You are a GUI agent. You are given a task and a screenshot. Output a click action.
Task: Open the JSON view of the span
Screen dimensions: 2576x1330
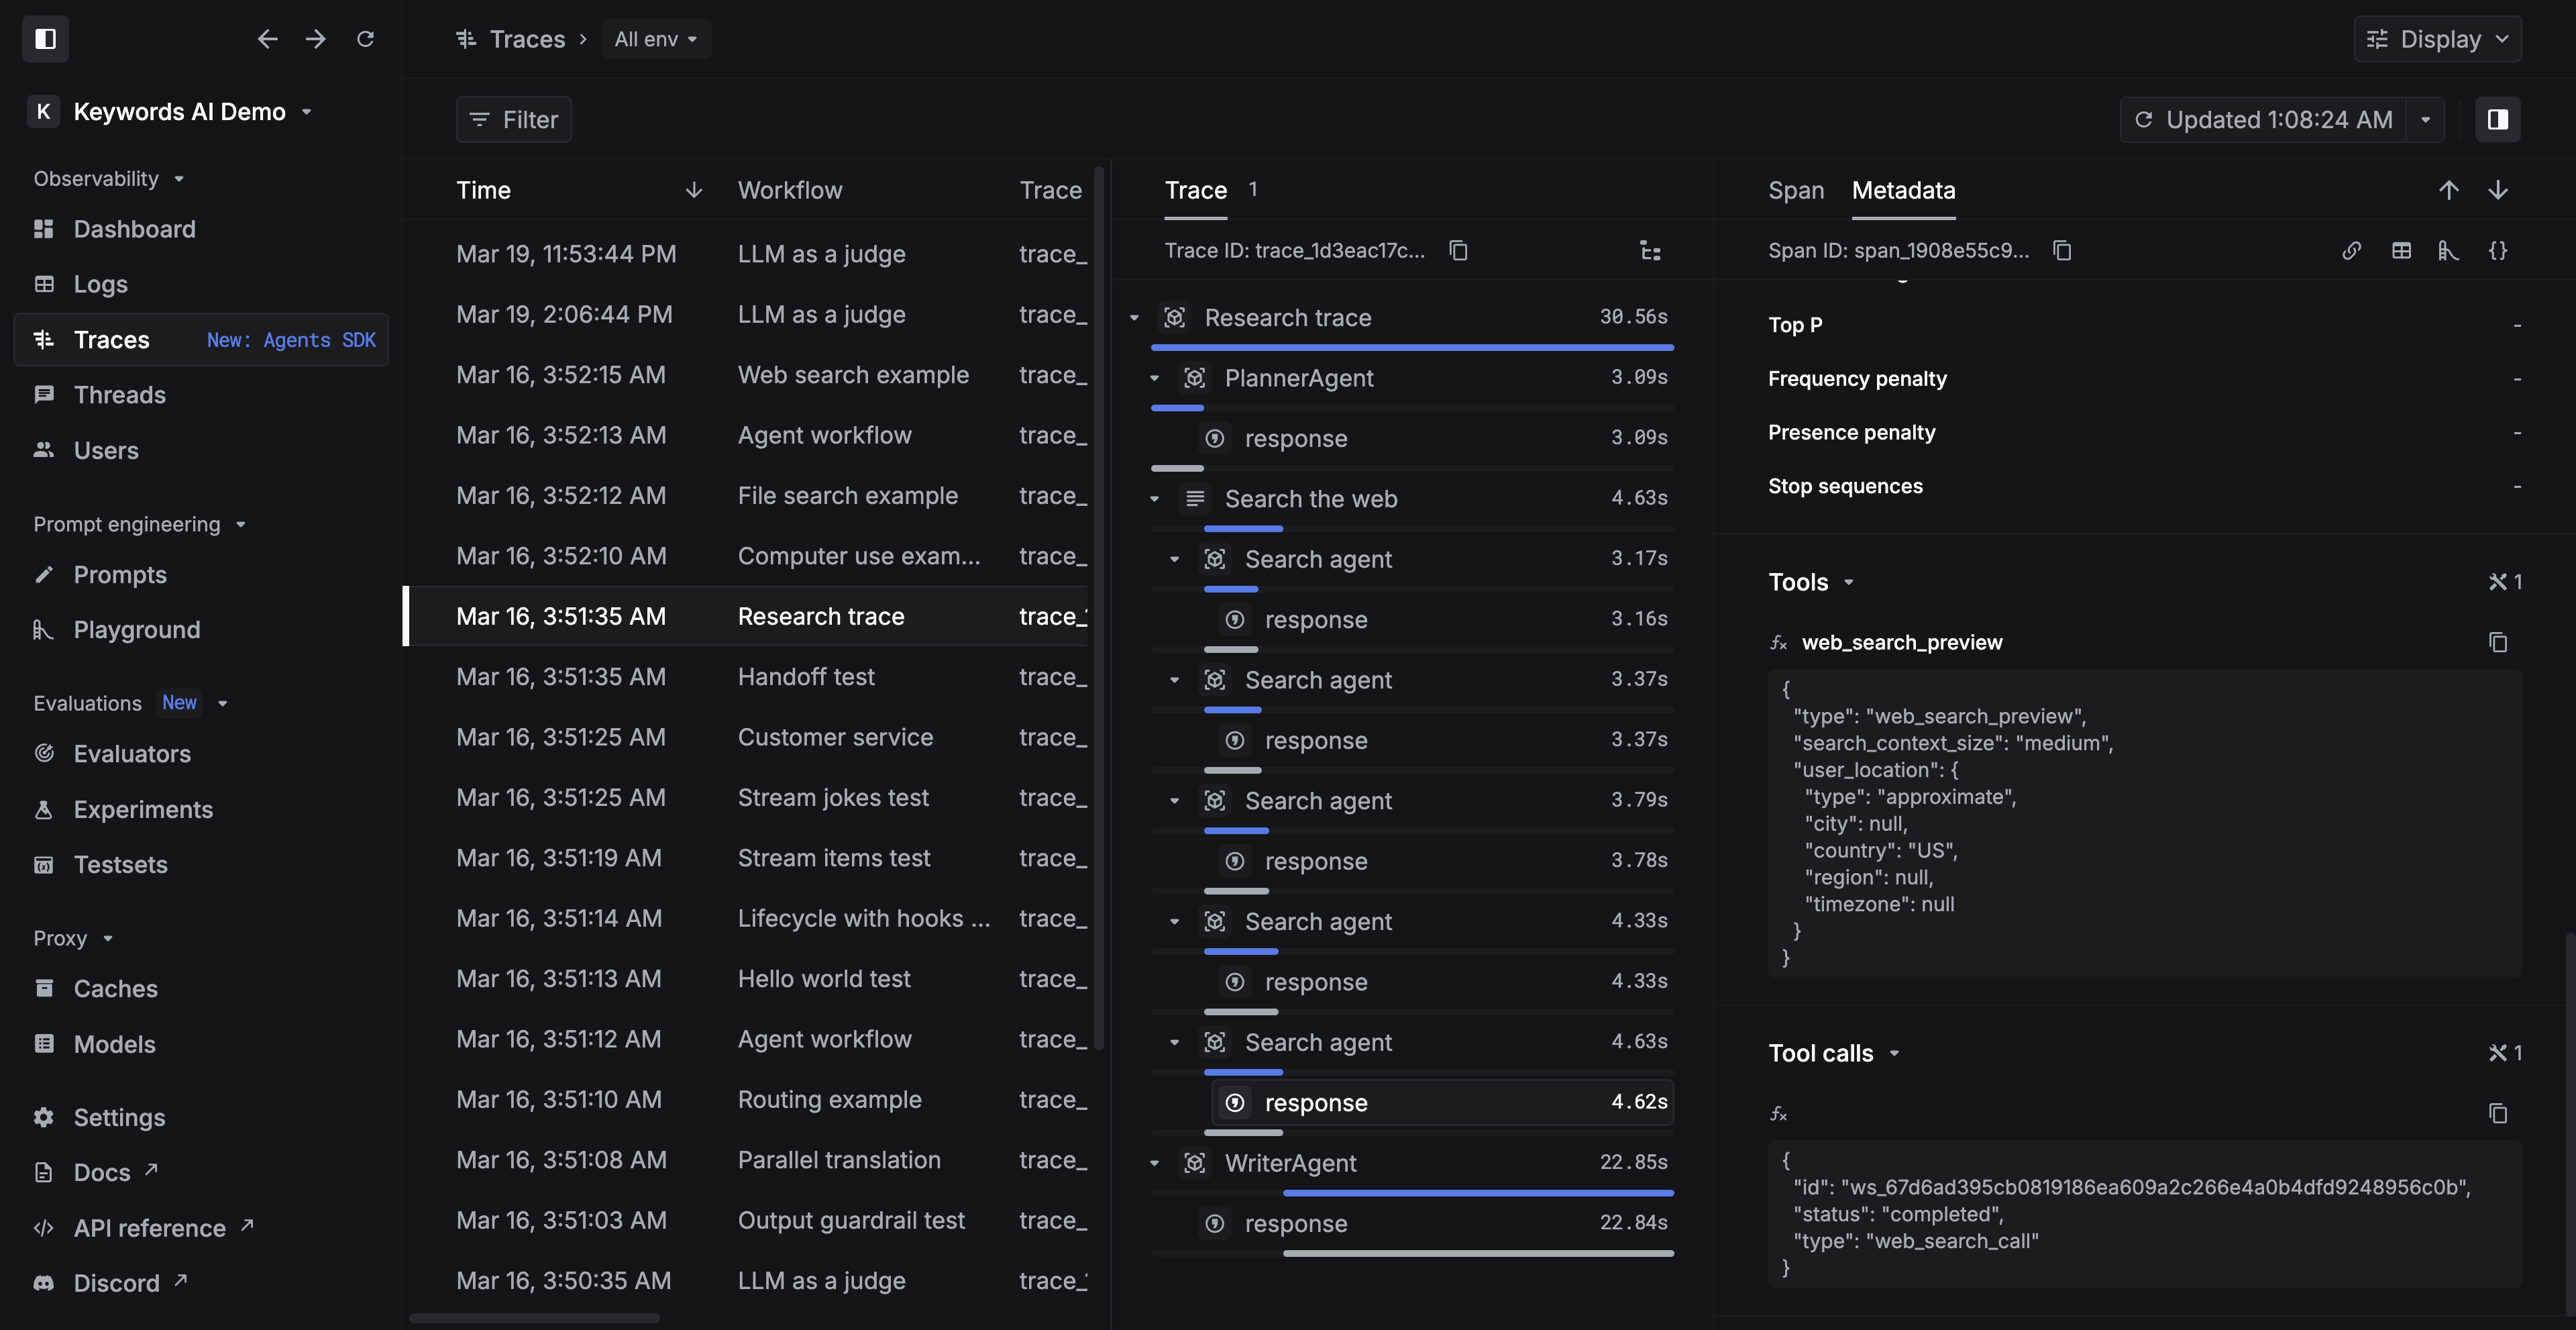pos(2499,250)
